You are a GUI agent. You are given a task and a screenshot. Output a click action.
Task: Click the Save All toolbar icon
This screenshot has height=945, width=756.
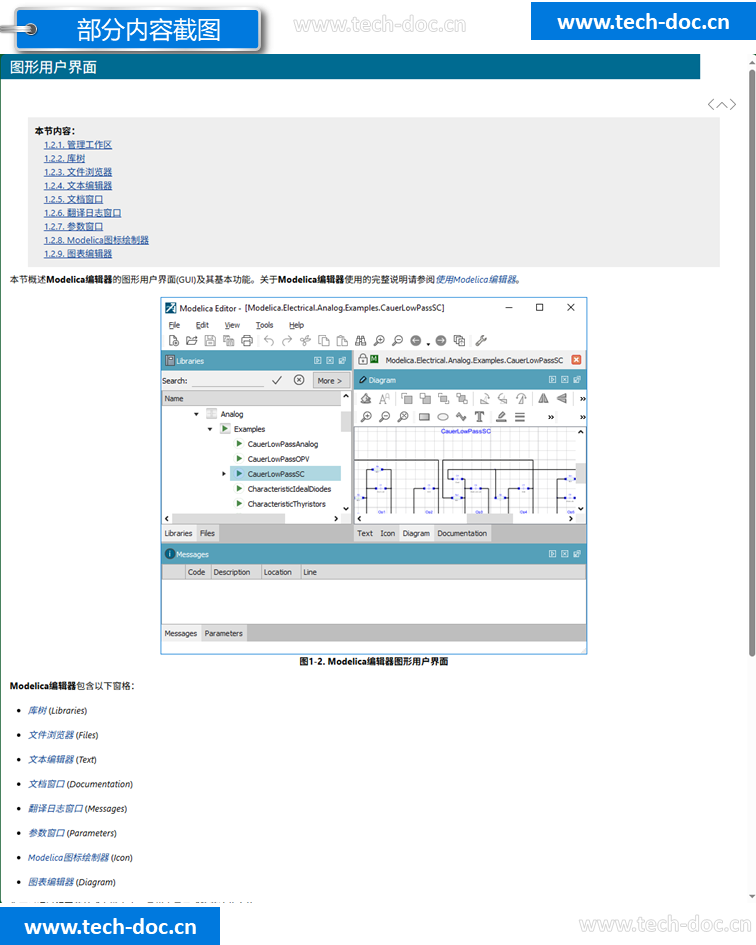[x=228, y=341]
